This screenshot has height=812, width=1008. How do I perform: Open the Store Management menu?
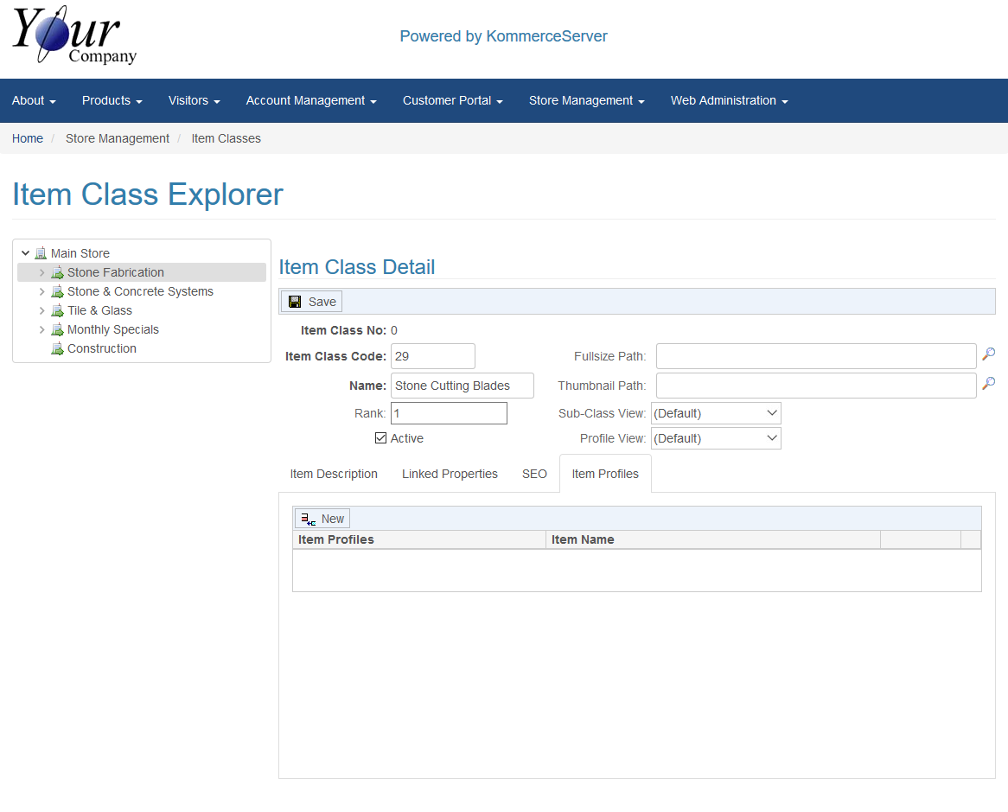pyautogui.click(x=586, y=101)
